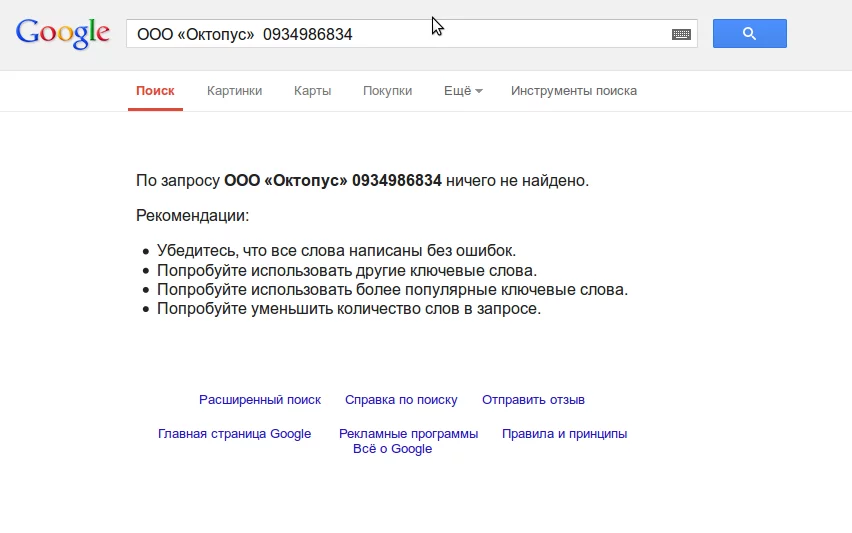Click the Рекомендации heading text
Screen dimensions: 852x533
(x=192, y=215)
